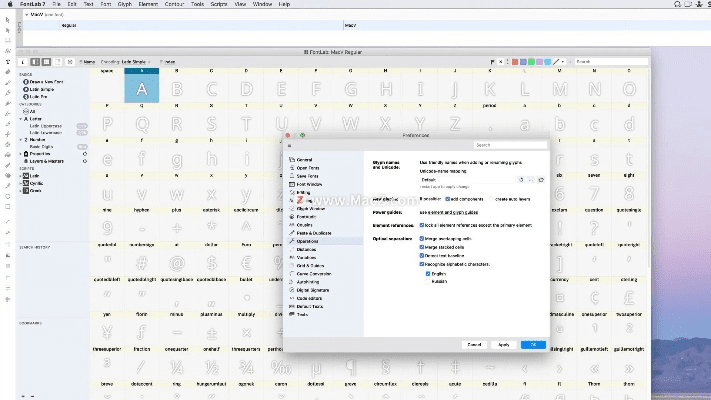Uncheck the English alphabet checkbox
Image resolution: width=711 pixels, height=400 pixels.
click(x=427, y=273)
